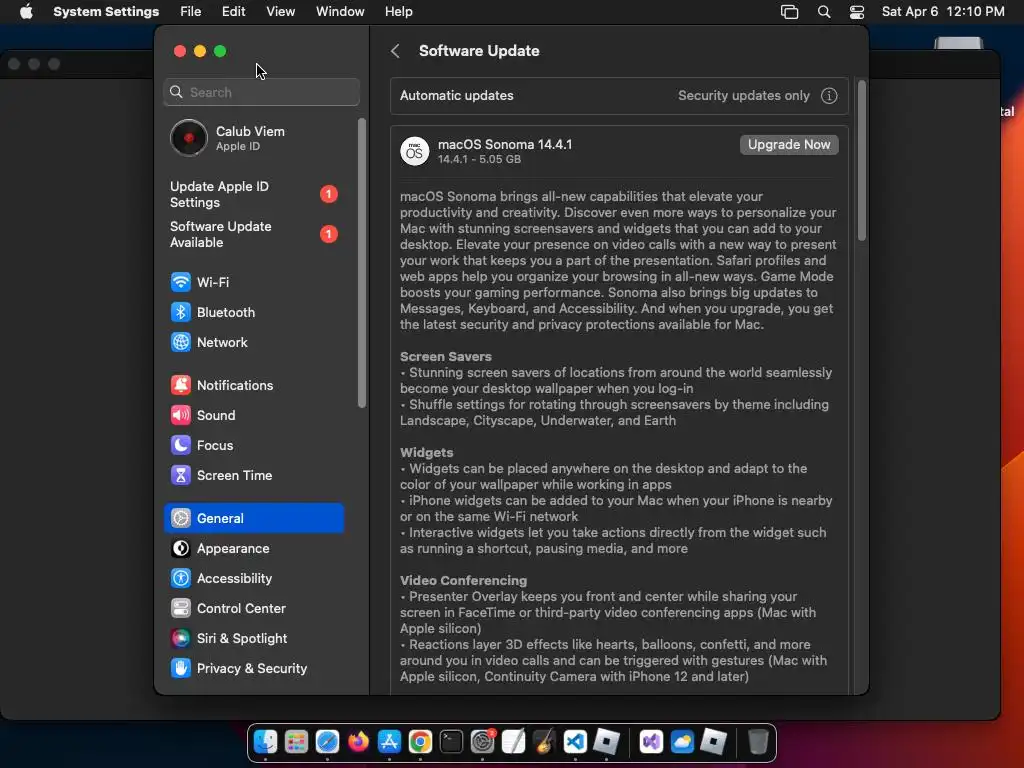Open Calub Viem Apple ID profile
Screen dimensions: 1024x768
click(253, 138)
